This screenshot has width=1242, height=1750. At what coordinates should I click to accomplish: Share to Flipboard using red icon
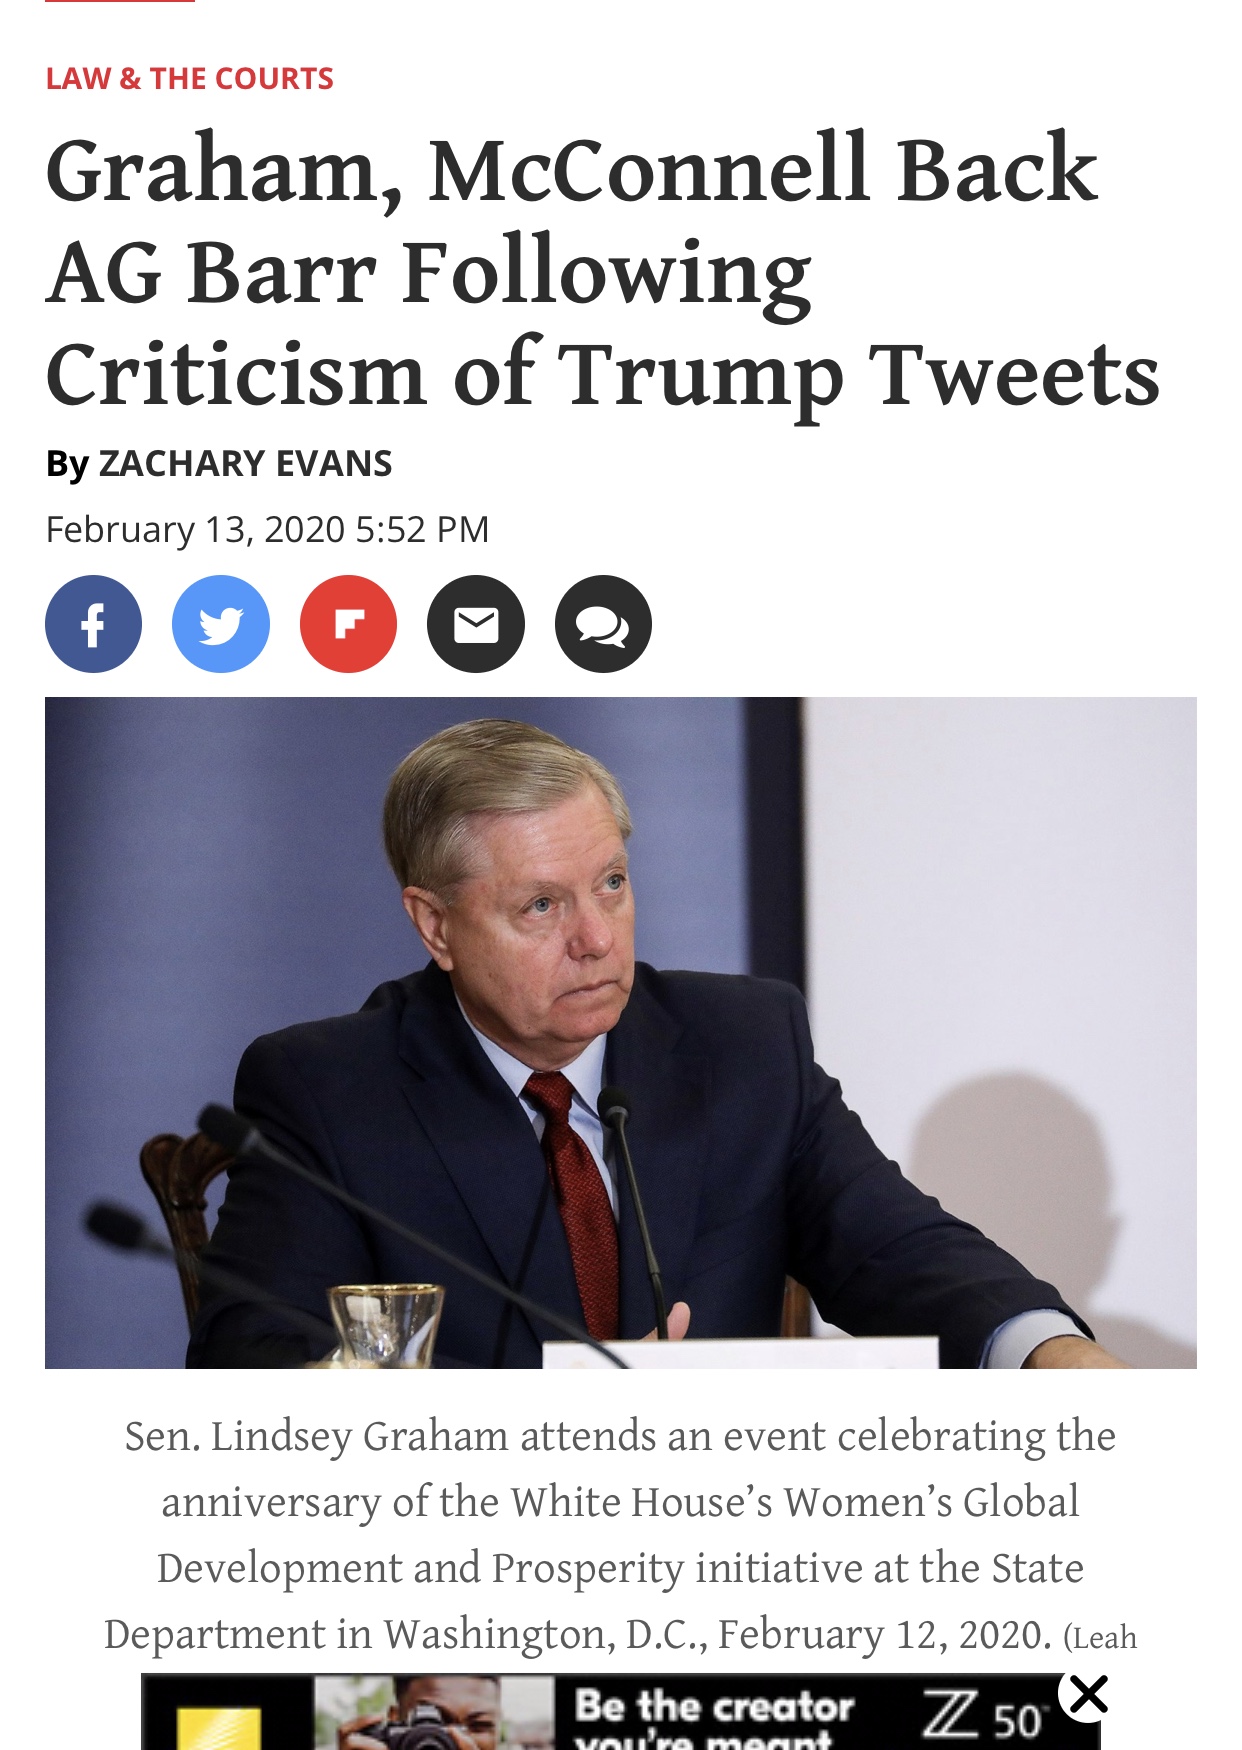[348, 624]
